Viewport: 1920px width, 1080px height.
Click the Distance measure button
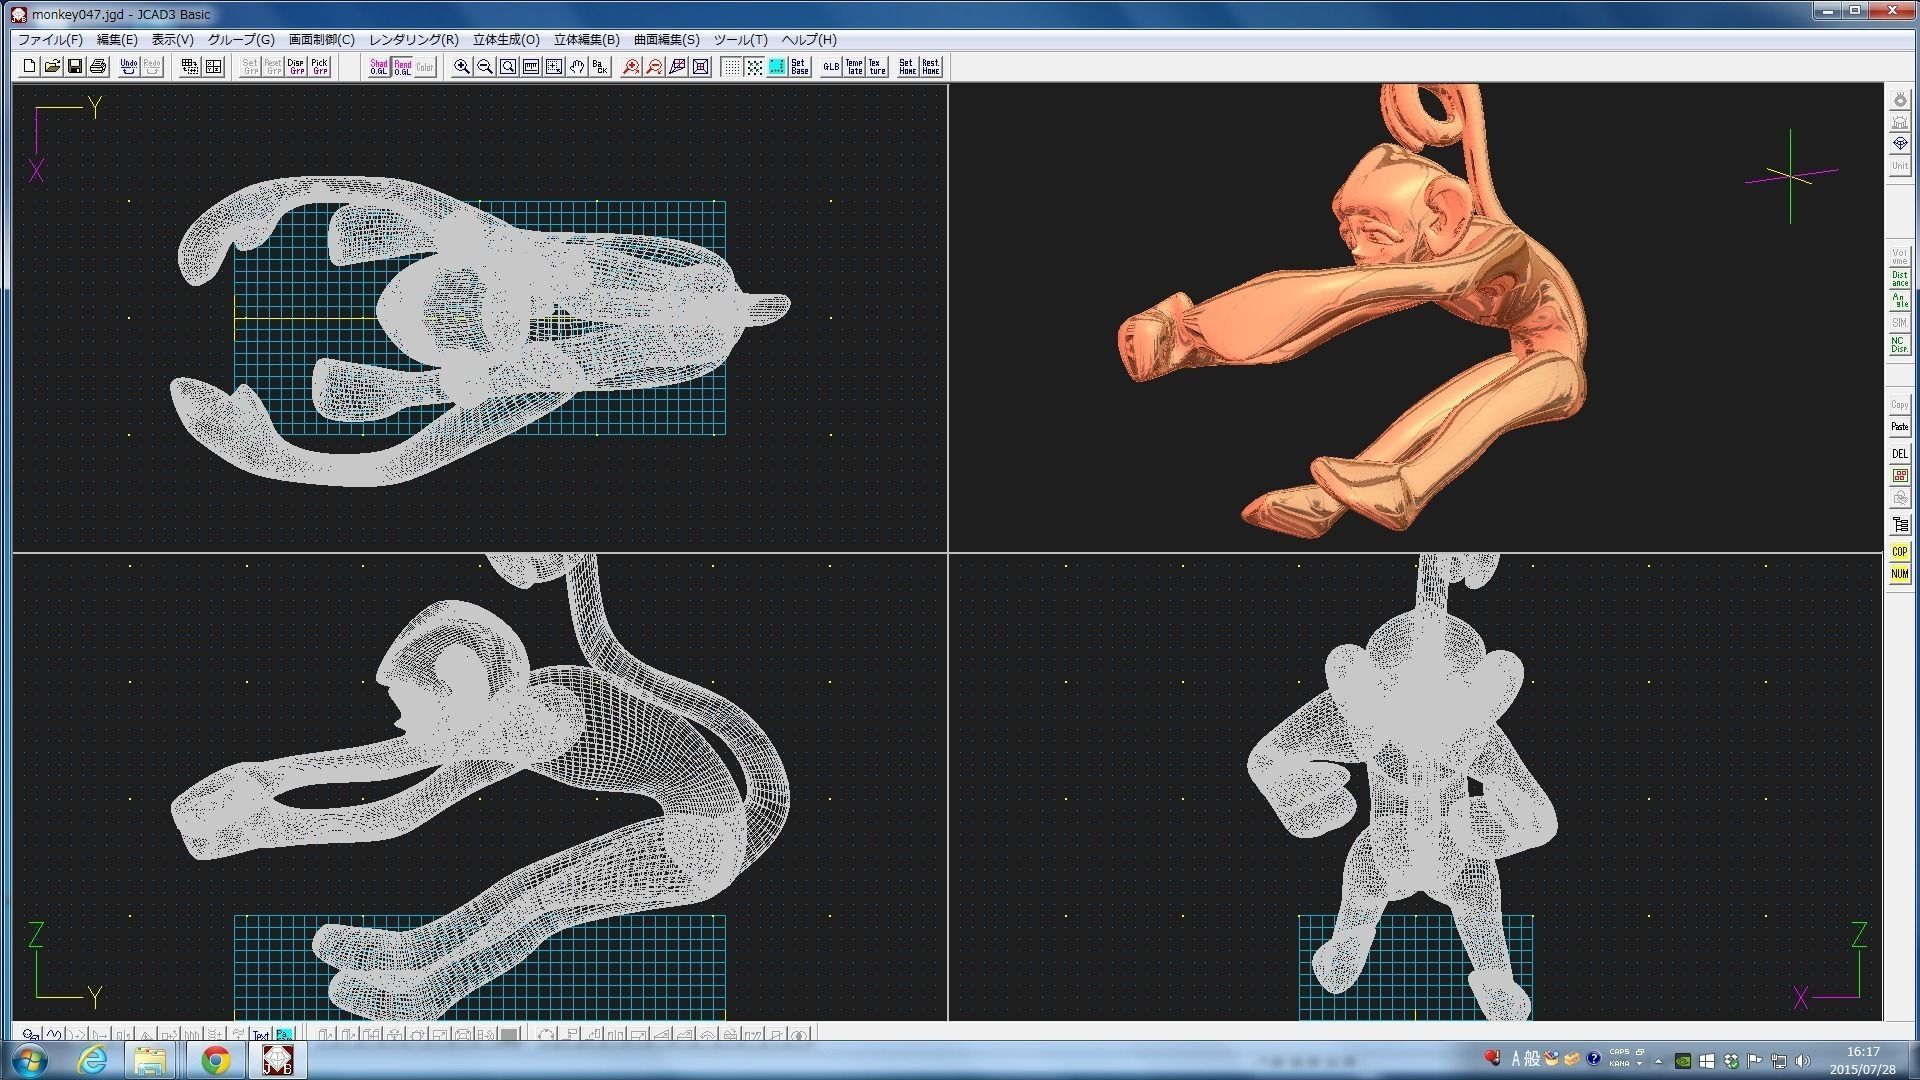(1899, 279)
